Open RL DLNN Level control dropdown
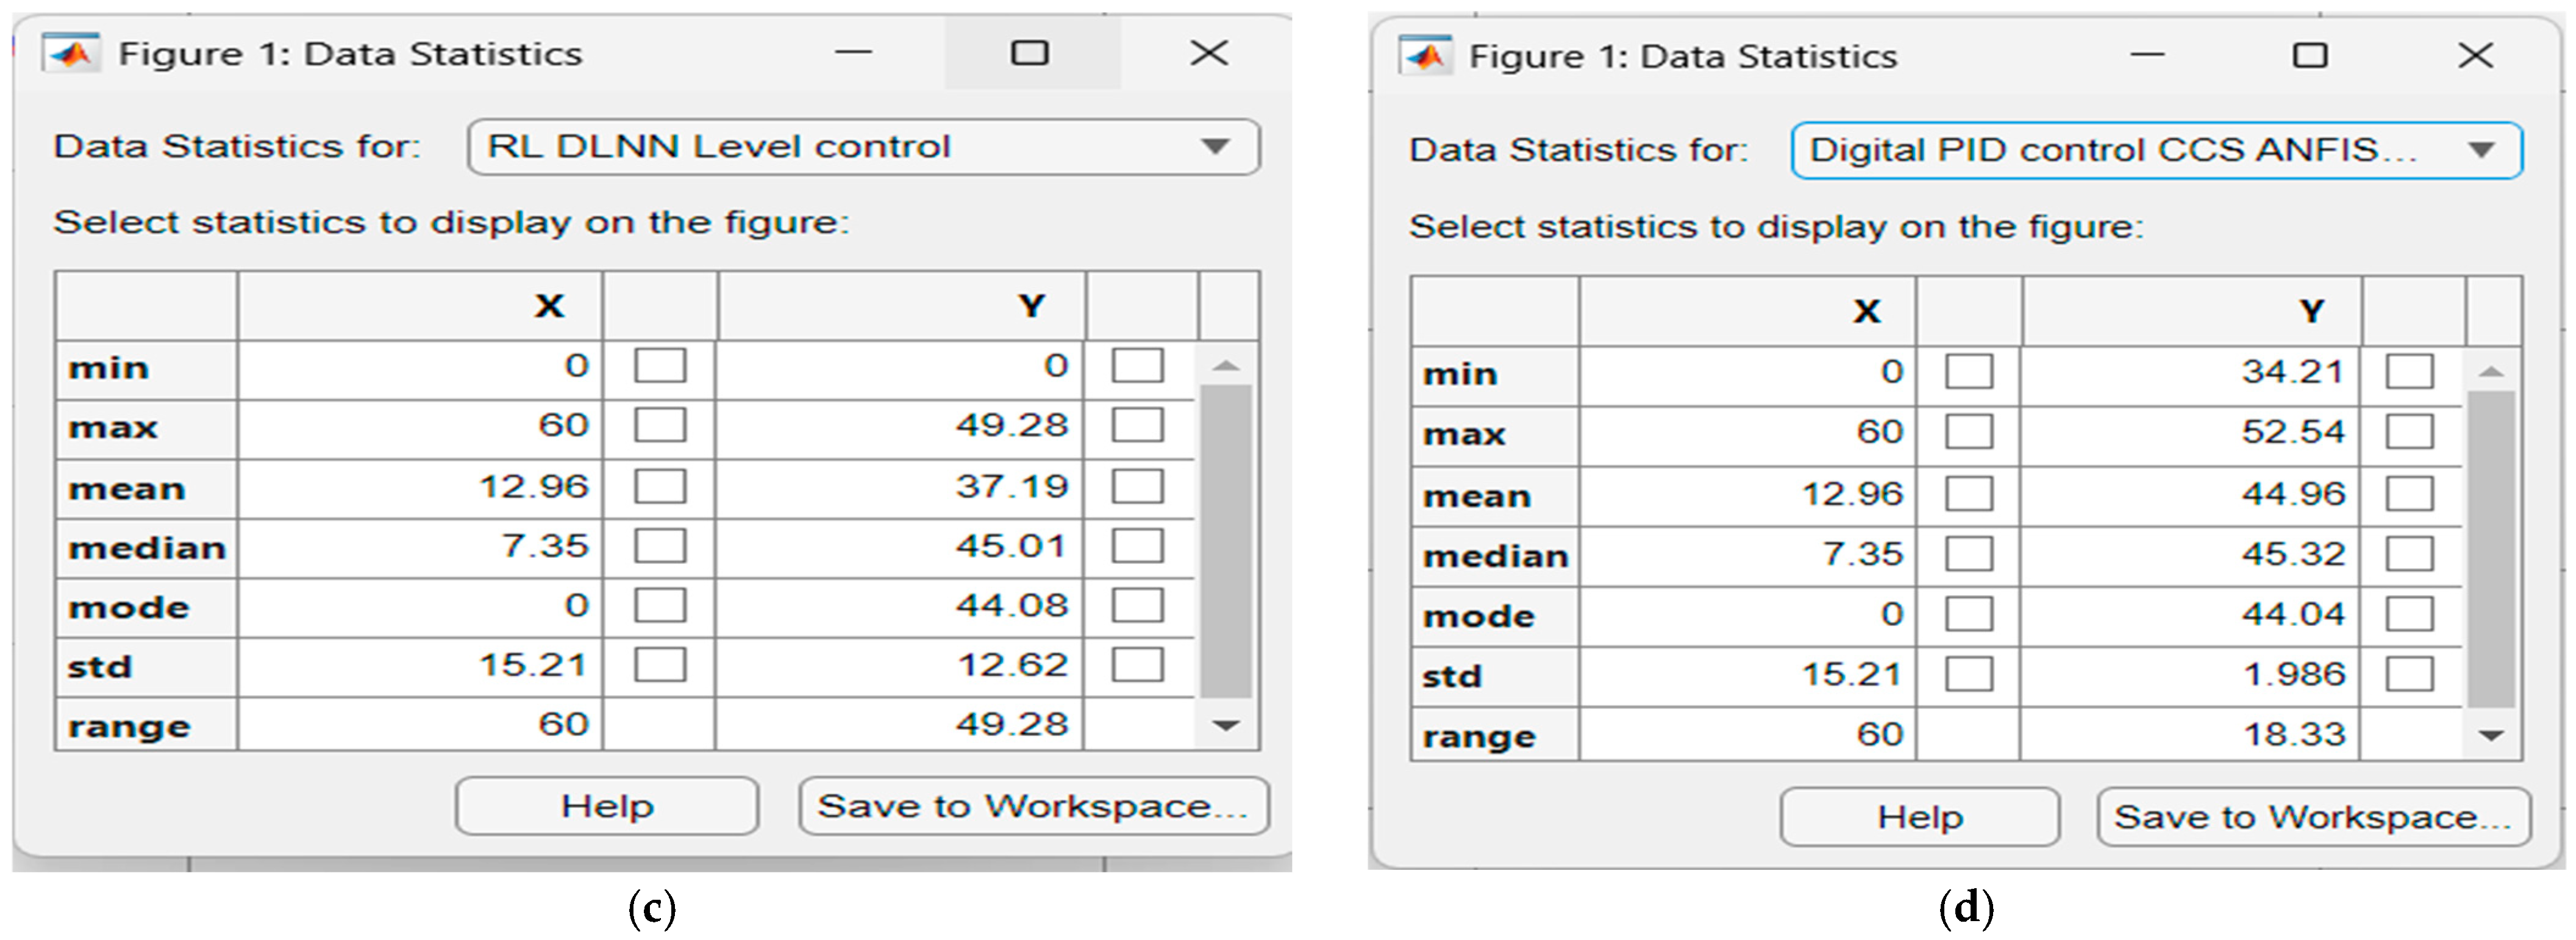Screen dimensions: 2576x940 (x=1215, y=147)
